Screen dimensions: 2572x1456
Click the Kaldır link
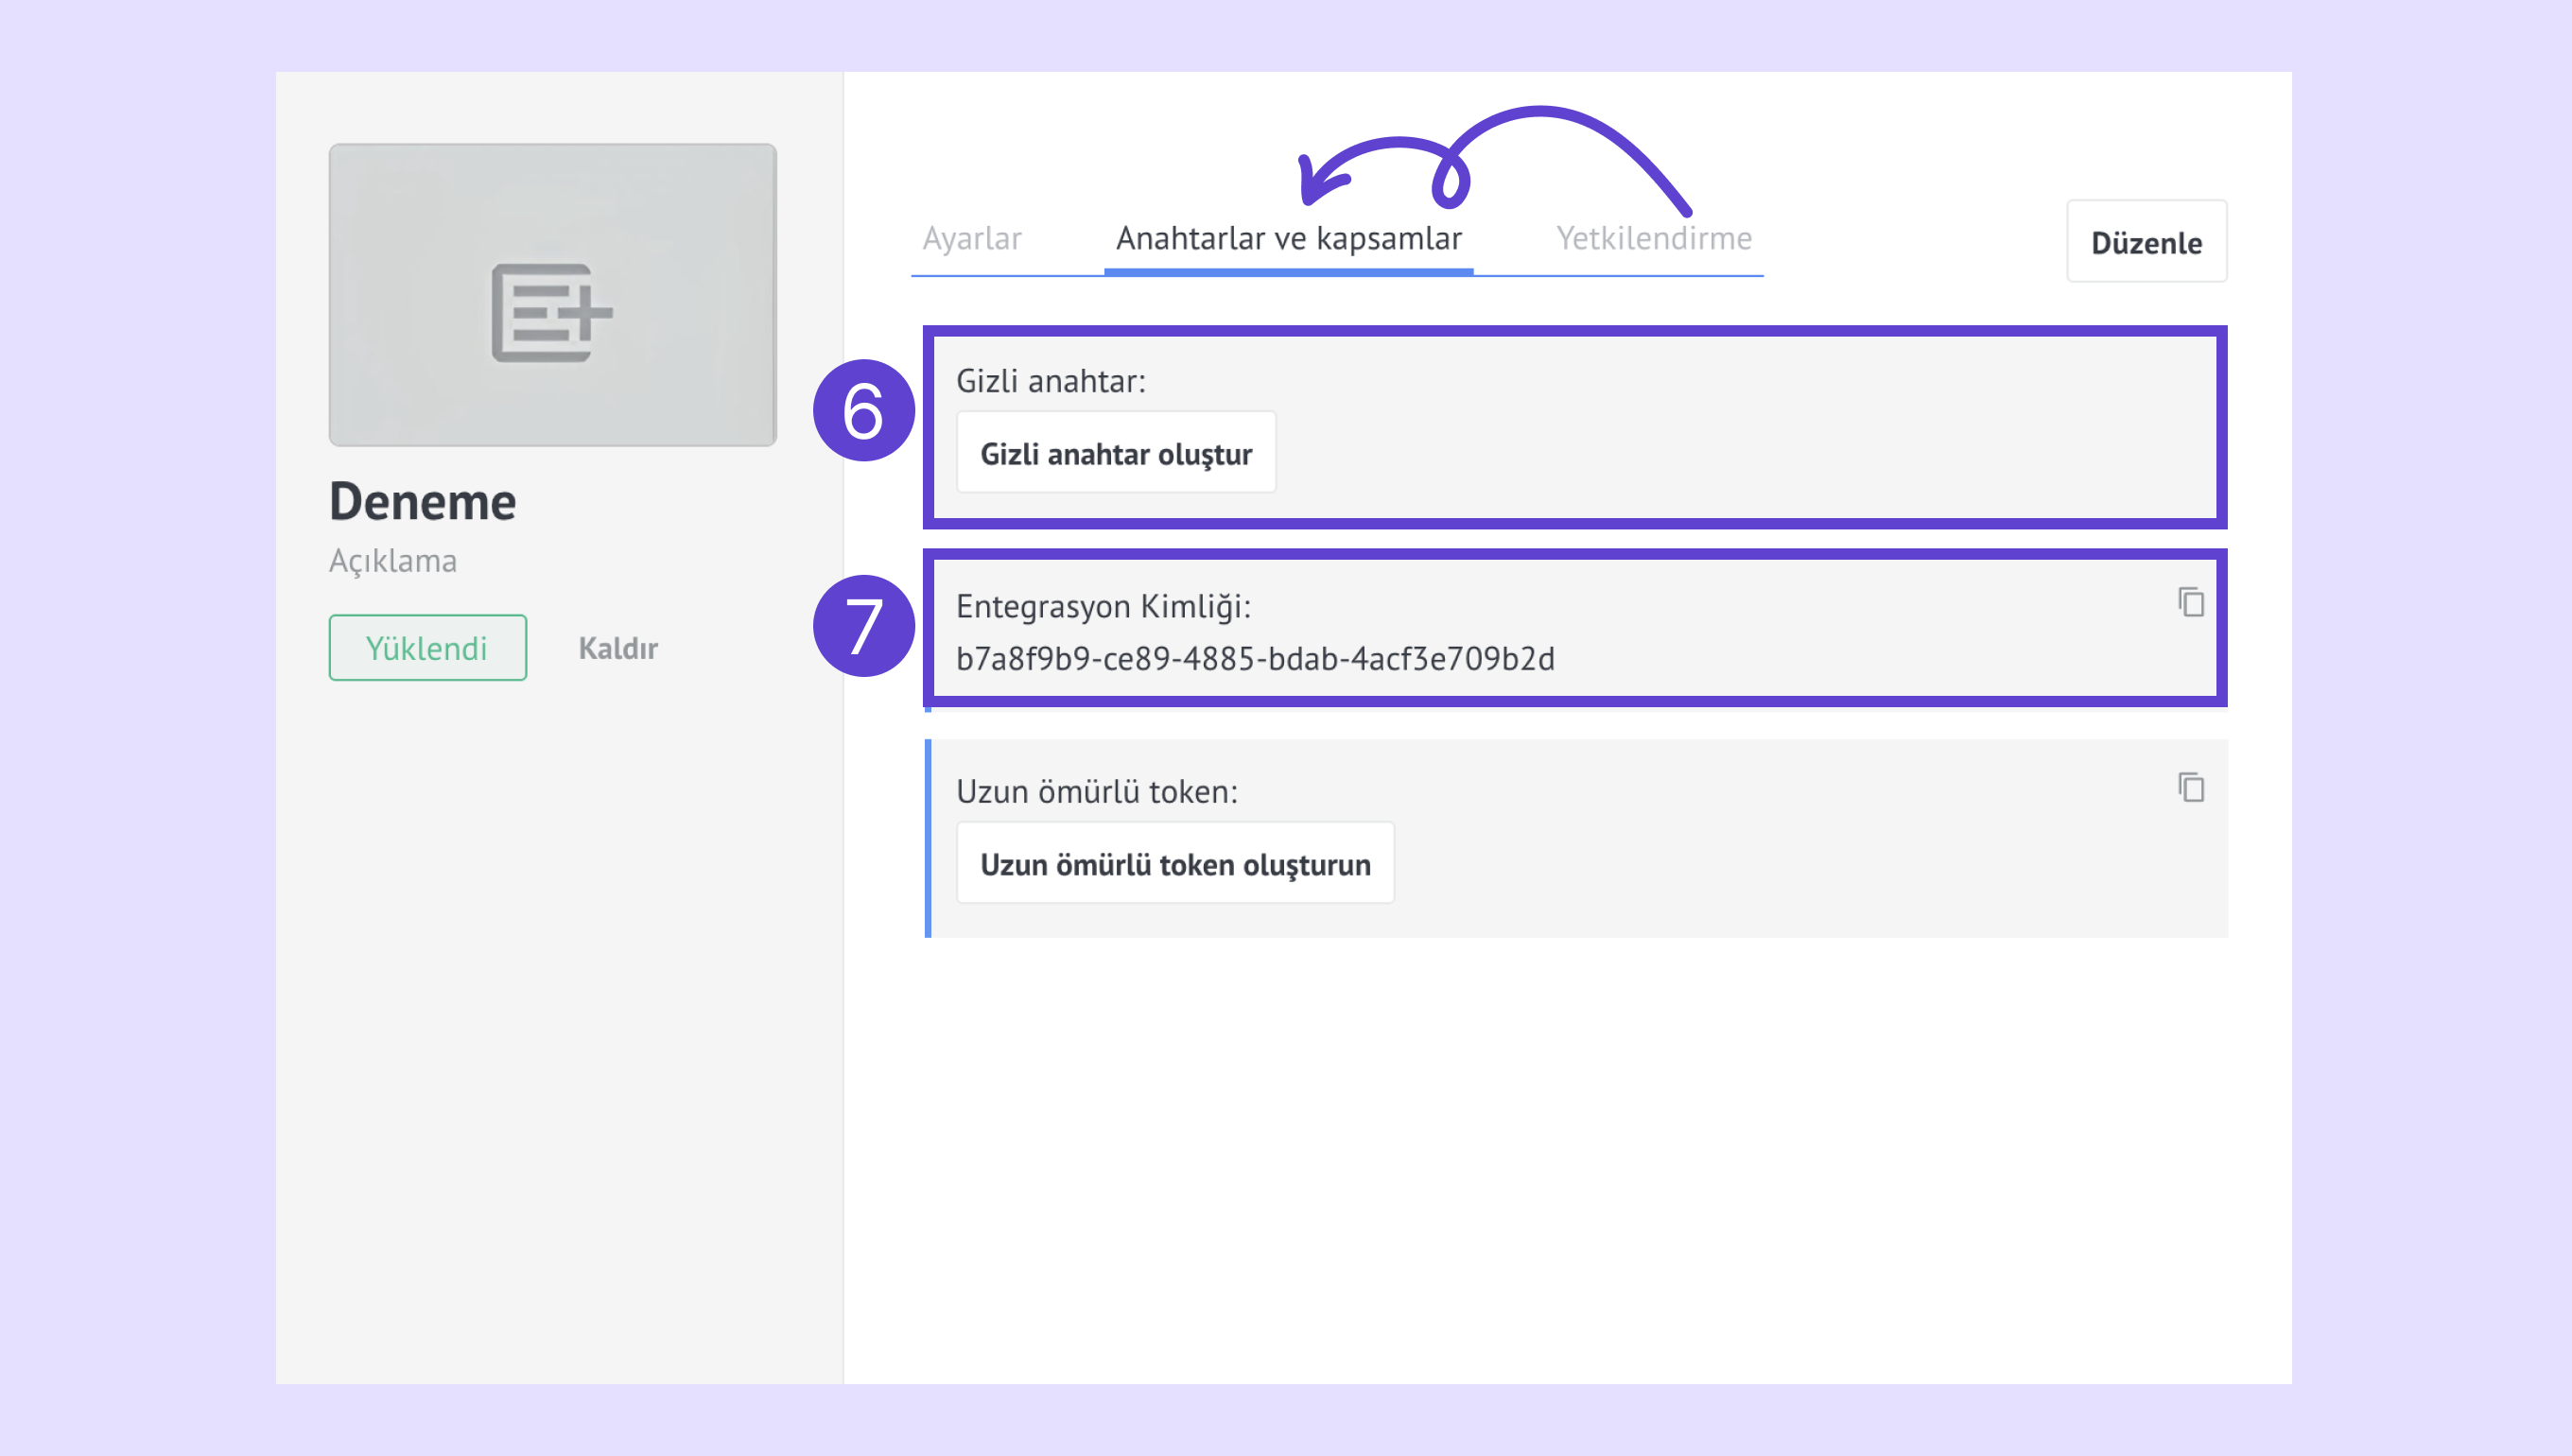pyautogui.click(x=617, y=648)
